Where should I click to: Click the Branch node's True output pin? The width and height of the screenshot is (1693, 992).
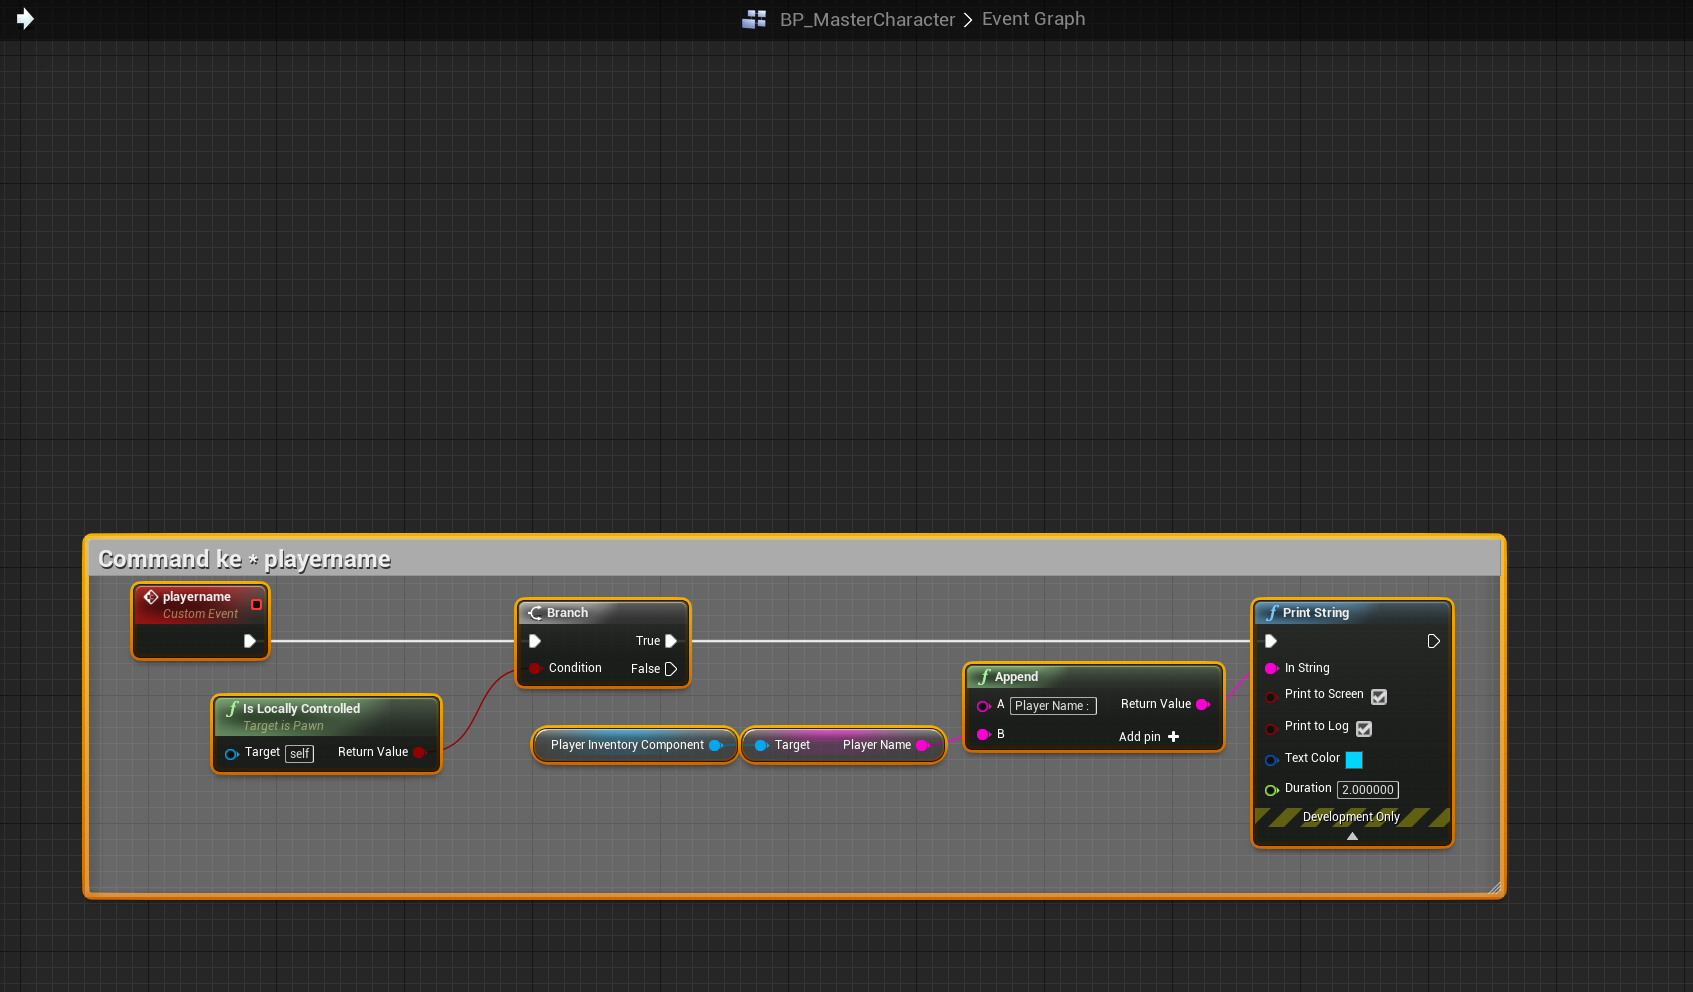pyautogui.click(x=671, y=641)
